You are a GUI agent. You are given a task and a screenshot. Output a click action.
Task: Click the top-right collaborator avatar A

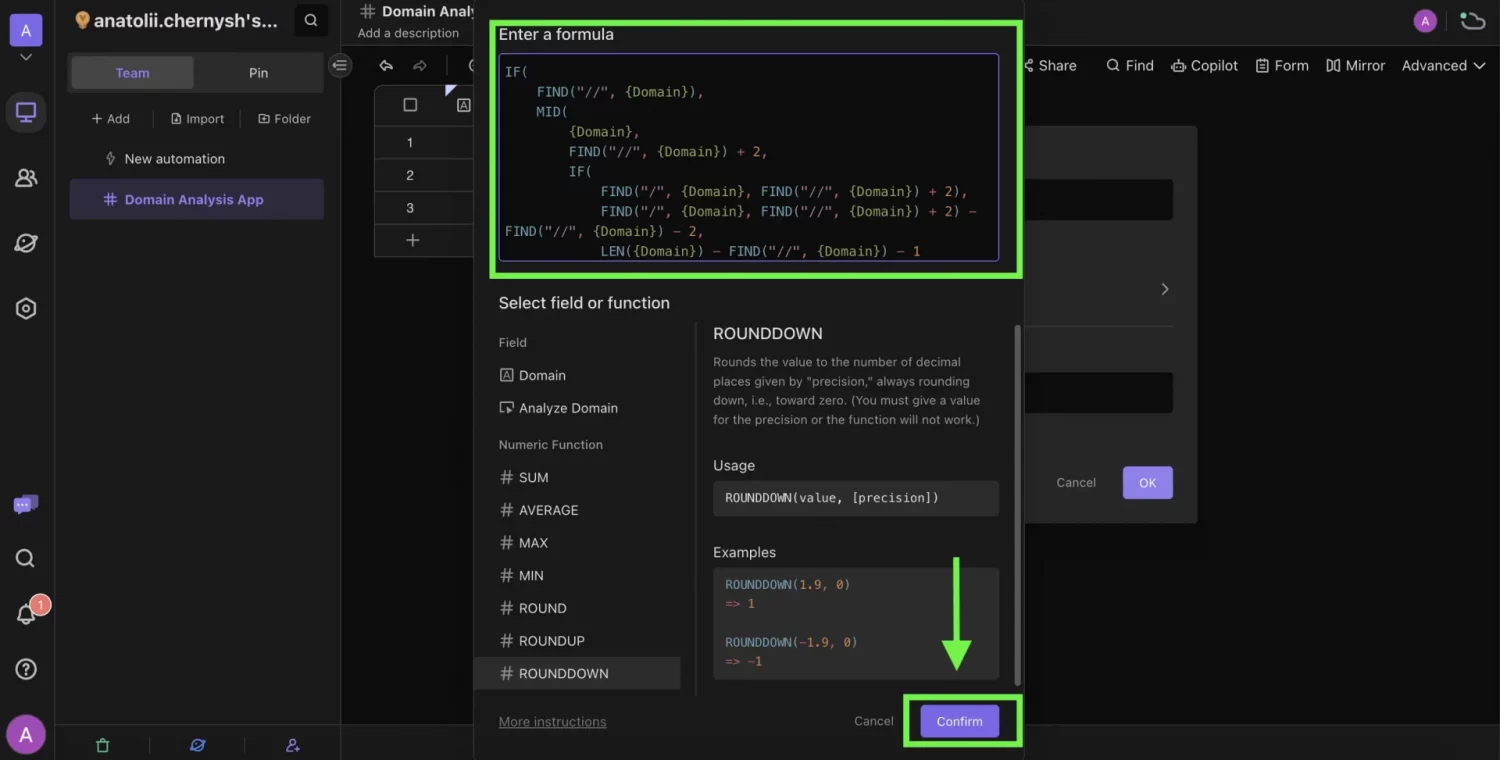point(1425,21)
